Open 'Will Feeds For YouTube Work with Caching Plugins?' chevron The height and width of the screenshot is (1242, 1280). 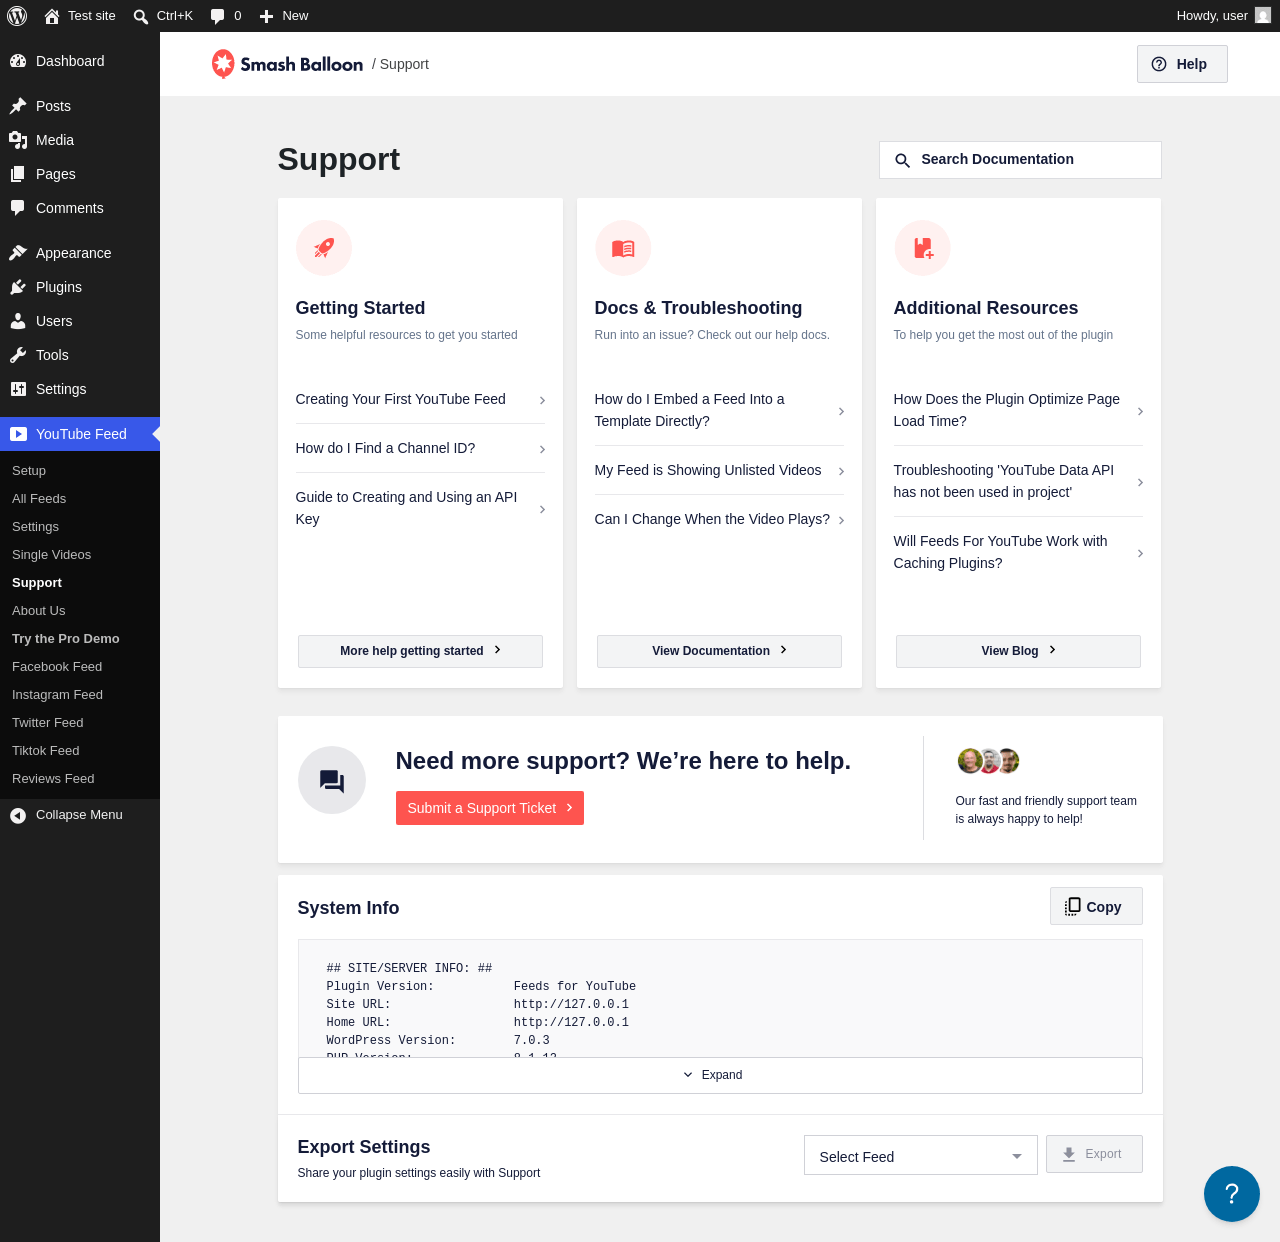pyautogui.click(x=1140, y=553)
